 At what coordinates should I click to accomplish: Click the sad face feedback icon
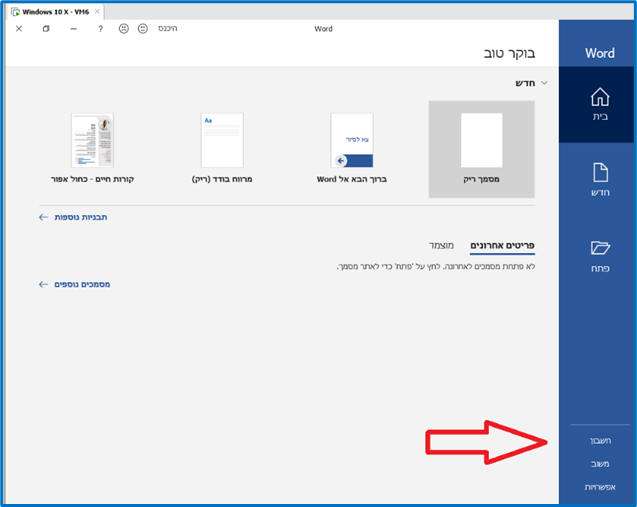(x=124, y=29)
